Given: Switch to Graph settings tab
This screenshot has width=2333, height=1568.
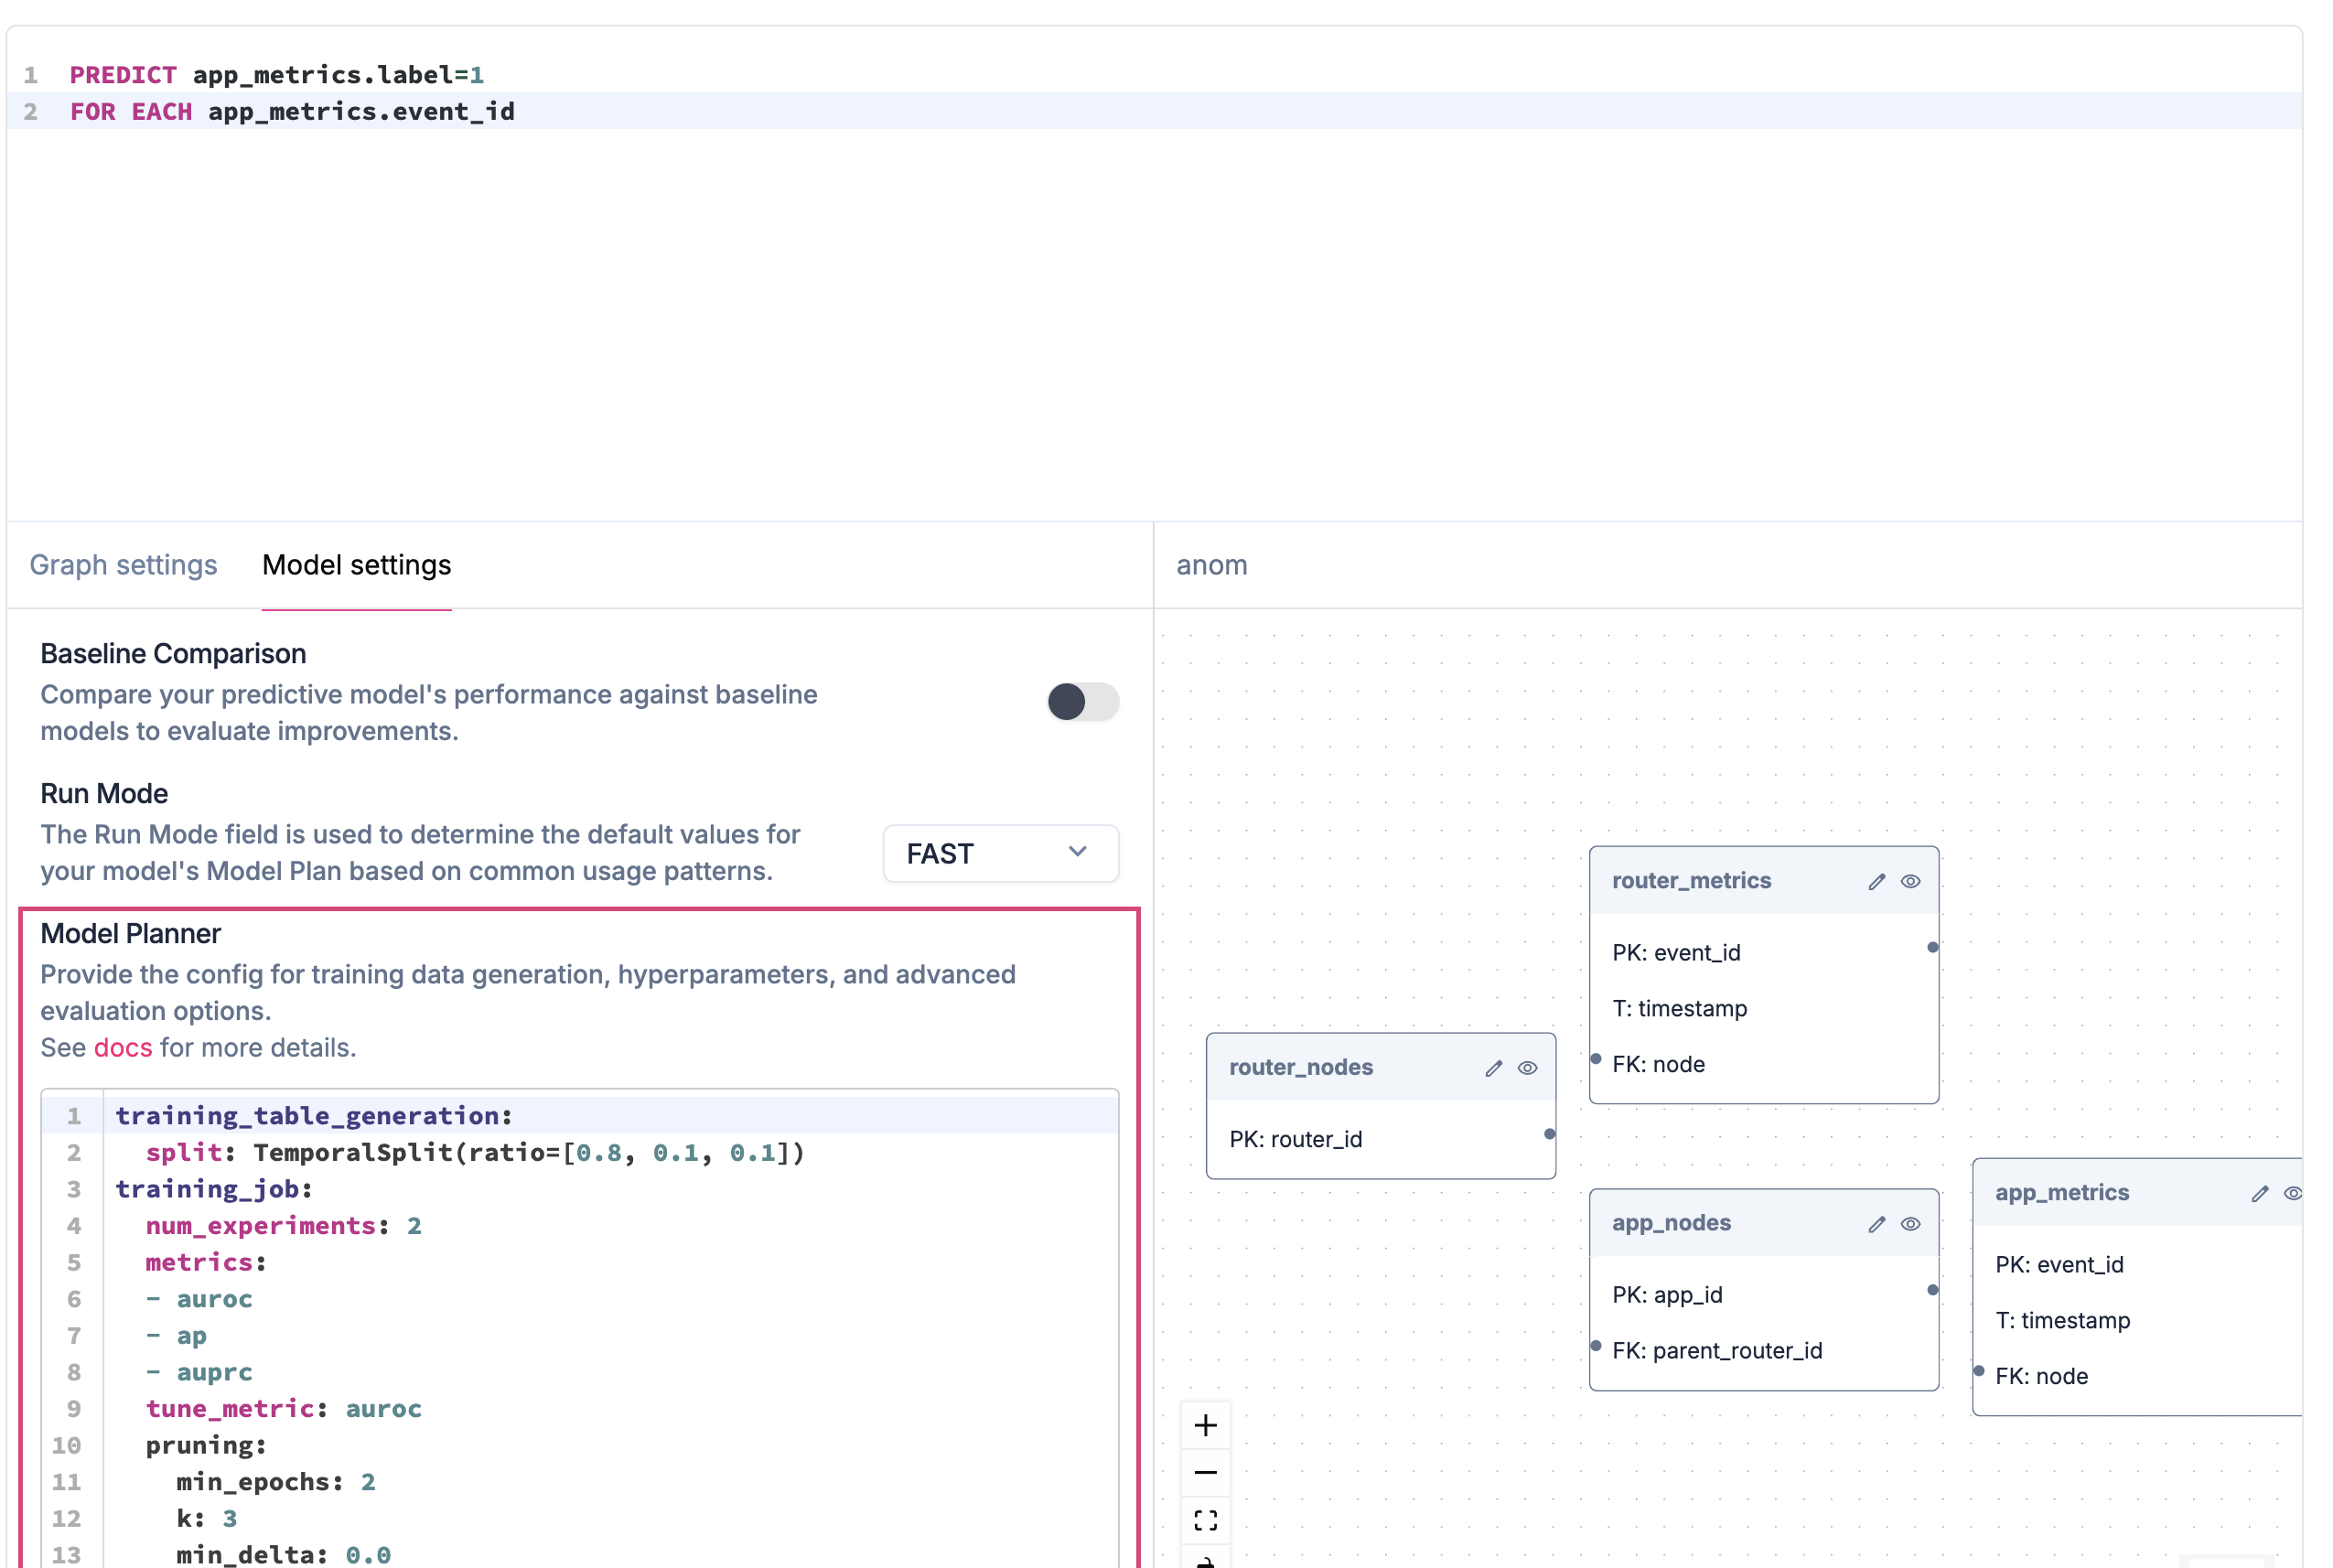Looking at the screenshot, I should pyautogui.click(x=123, y=565).
